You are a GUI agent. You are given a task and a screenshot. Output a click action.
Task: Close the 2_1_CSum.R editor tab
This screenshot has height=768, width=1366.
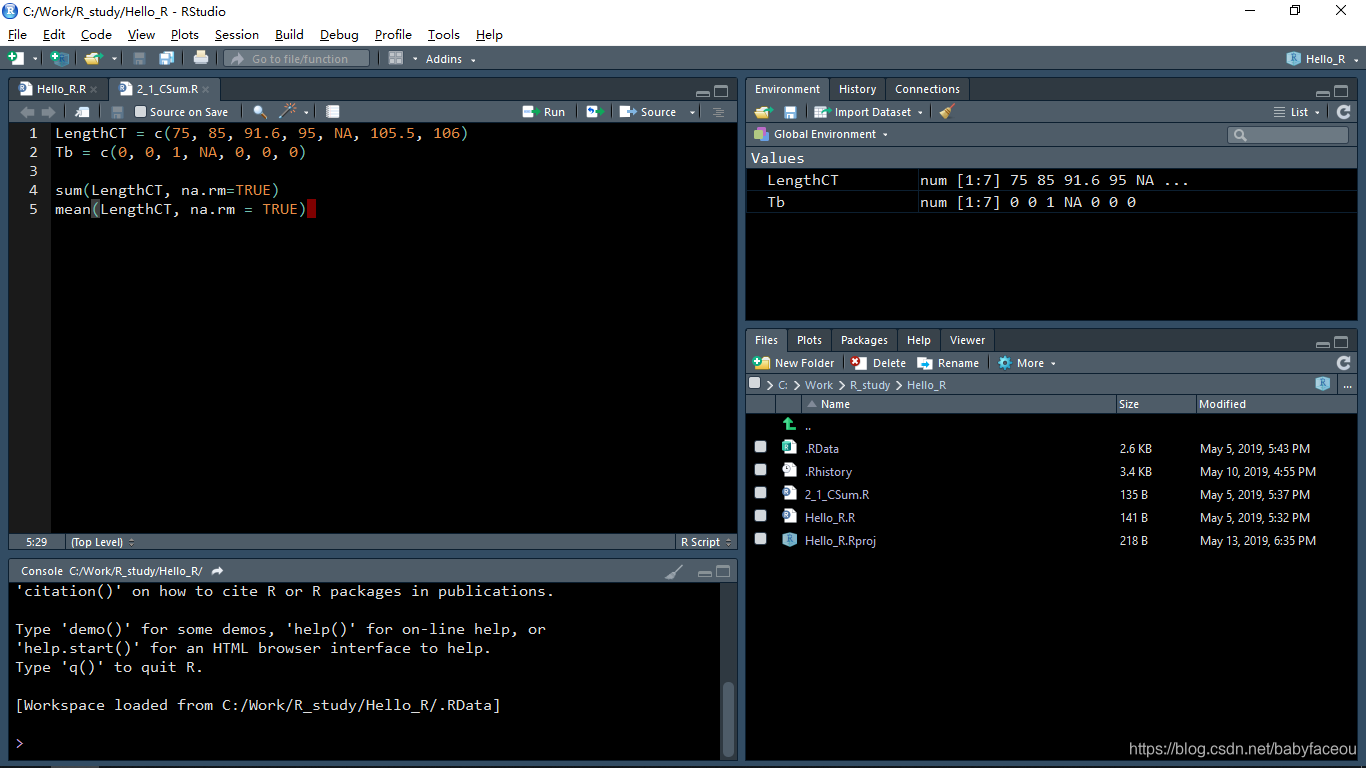[206, 90]
